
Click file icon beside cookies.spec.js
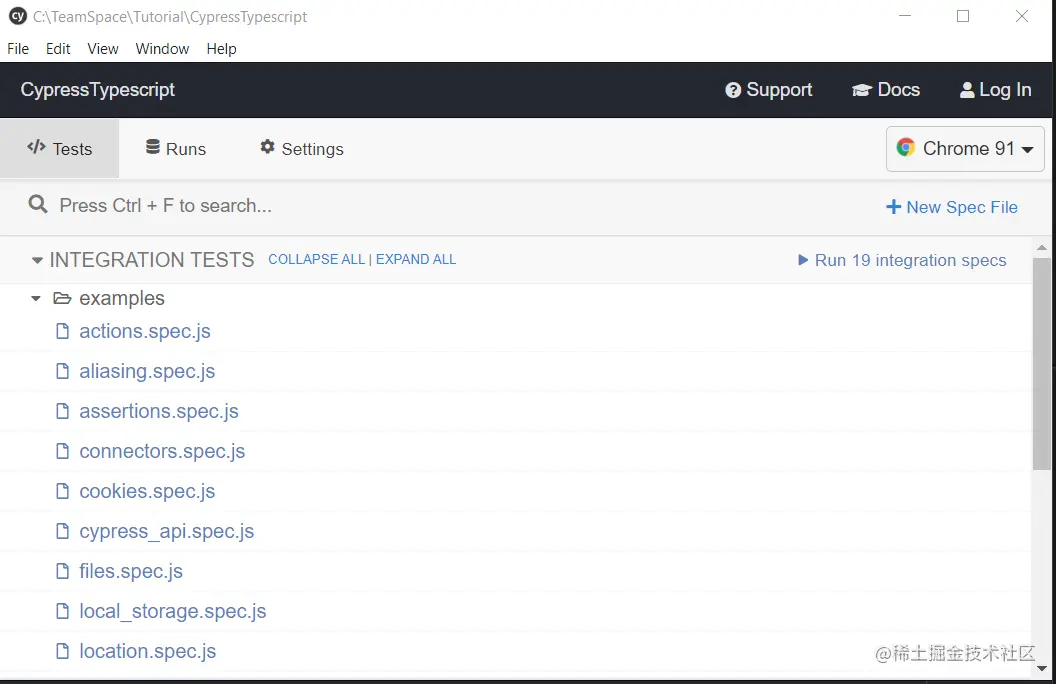click(62, 491)
